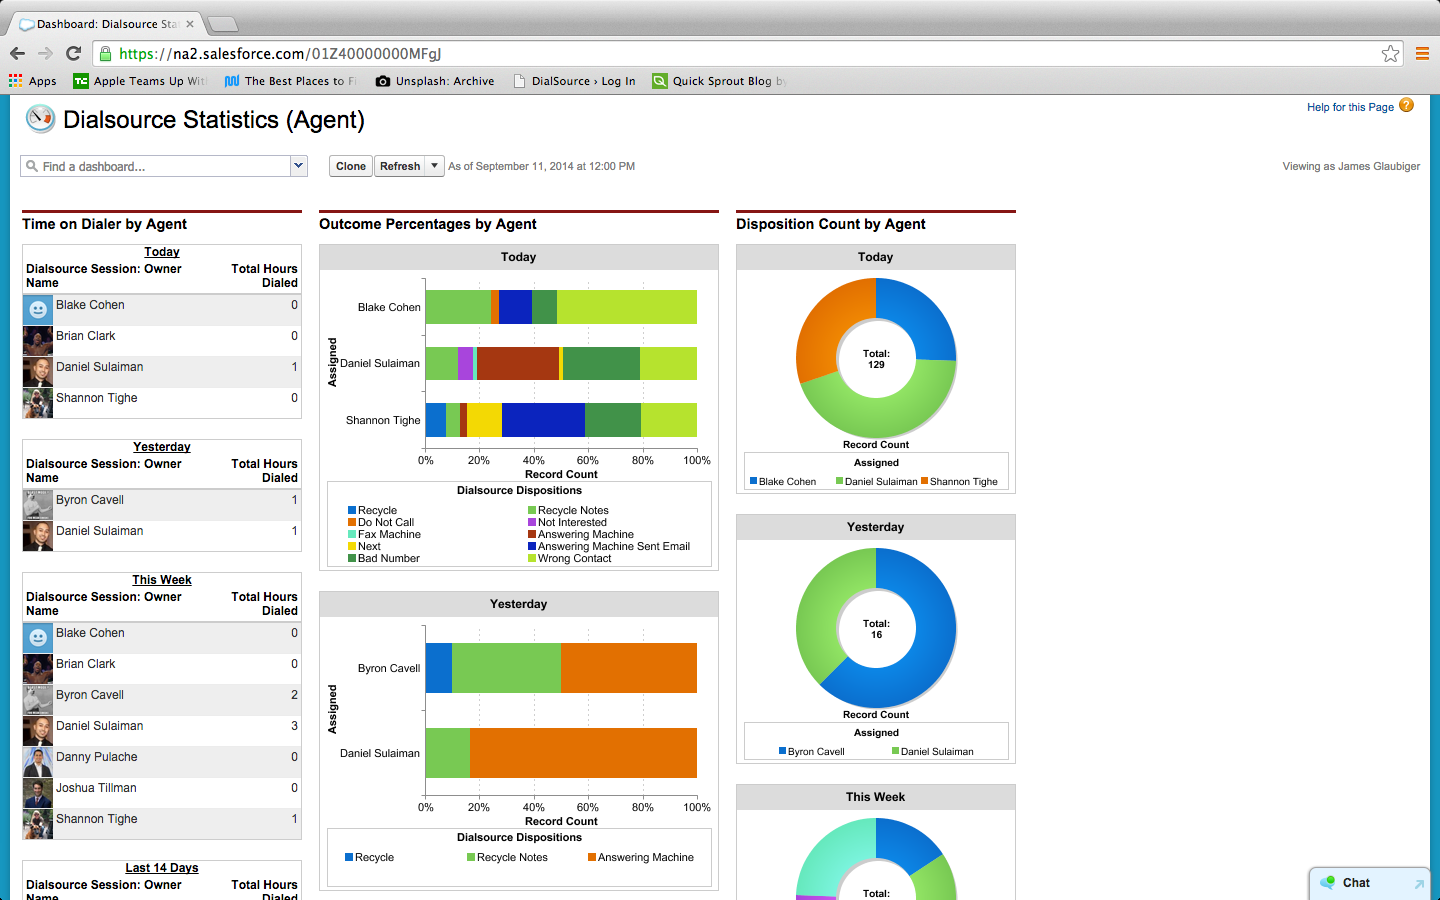The width and height of the screenshot is (1440, 900).
Task: Expand the Find a dashboard dropdown arrow
Action: pyautogui.click(x=298, y=166)
